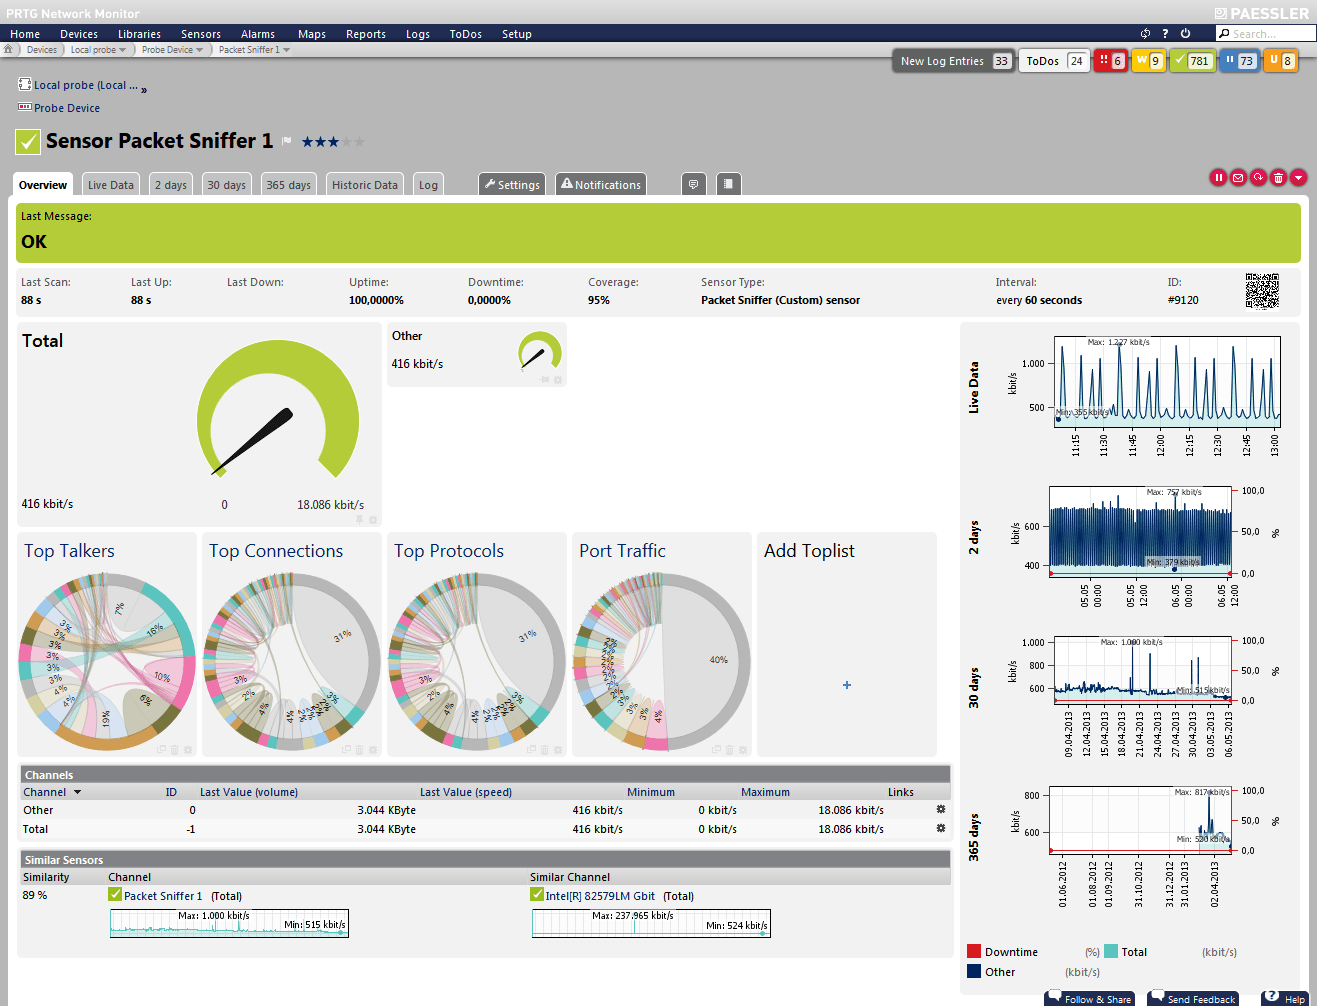Set the sensor priority star rating

click(333, 142)
